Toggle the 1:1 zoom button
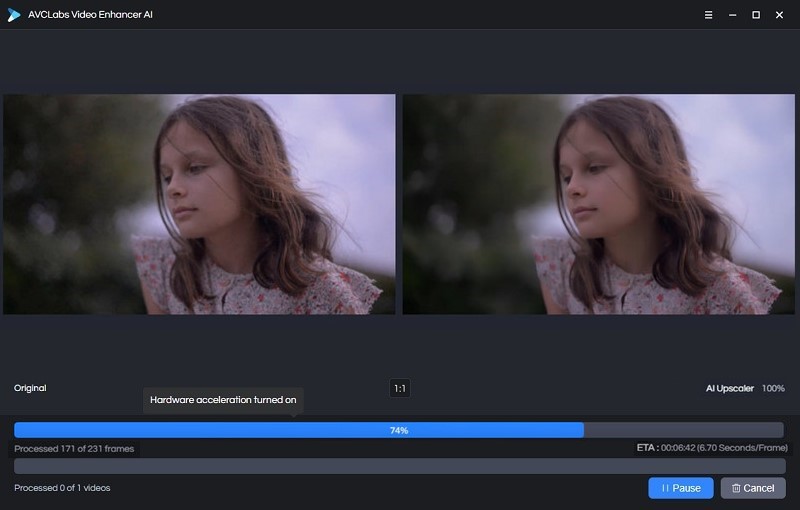The height and width of the screenshot is (510, 800). (399, 389)
